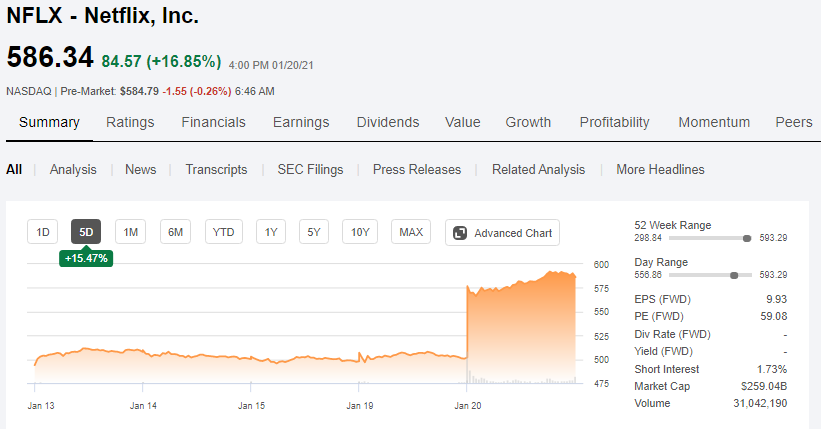Viewport: 821px width, 429px height.
Task: Go to the Dividends tab
Action: click(388, 122)
